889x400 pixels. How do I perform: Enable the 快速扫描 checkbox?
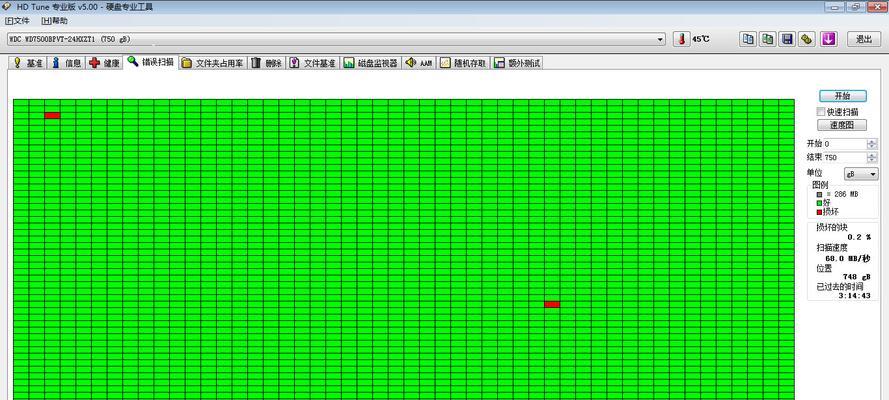click(x=820, y=112)
